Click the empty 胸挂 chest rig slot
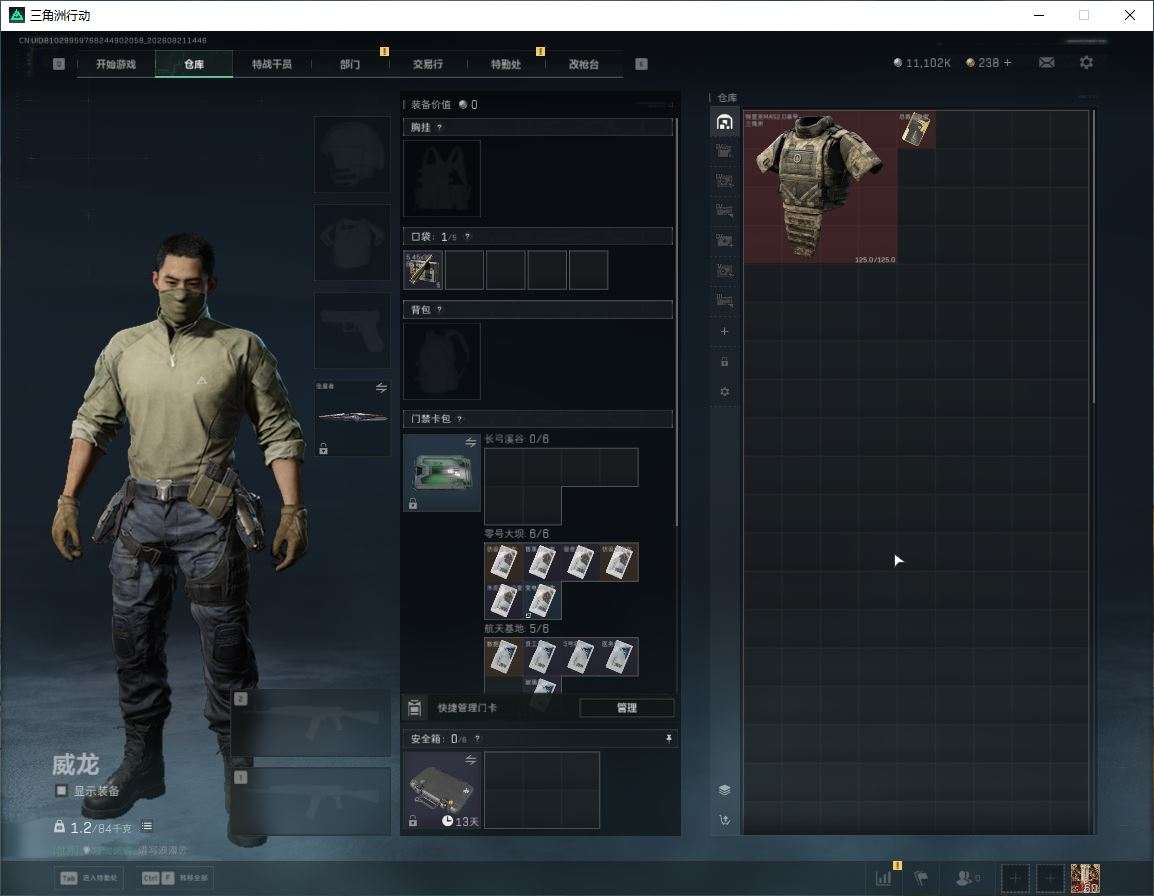Image resolution: width=1154 pixels, height=896 pixels. click(x=442, y=178)
